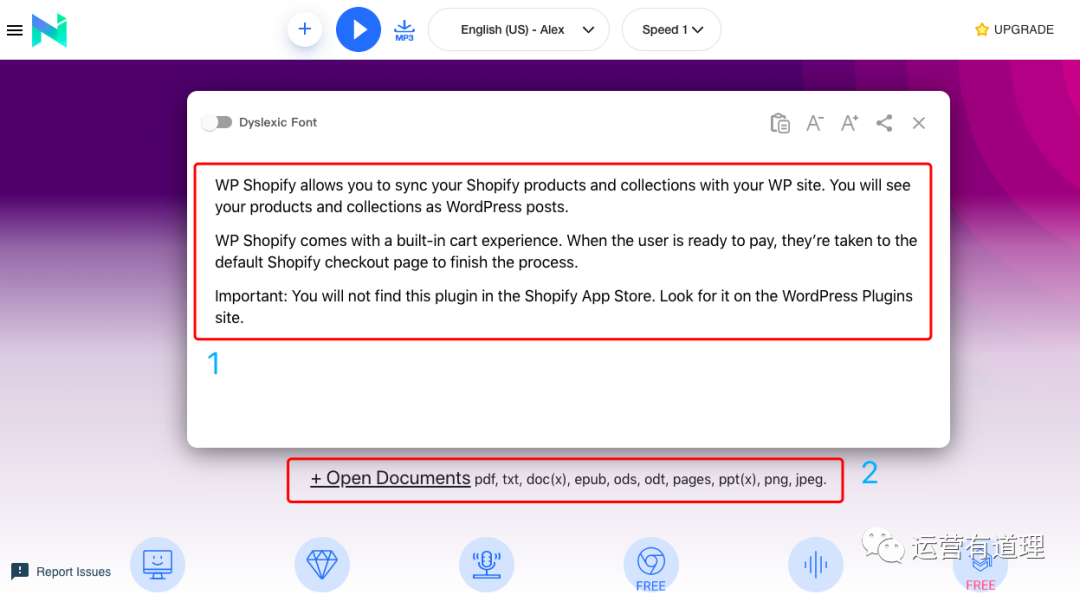Screen dimensions: 1080x595
Task: Click Report Issues
Action: (62, 572)
